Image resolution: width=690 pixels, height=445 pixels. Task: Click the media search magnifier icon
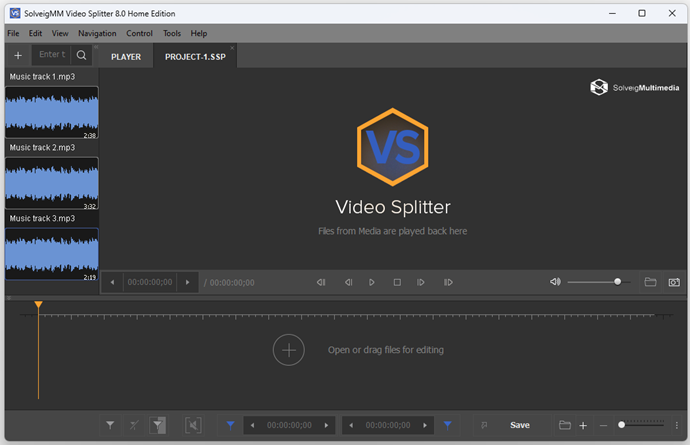click(x=81, y=55)
